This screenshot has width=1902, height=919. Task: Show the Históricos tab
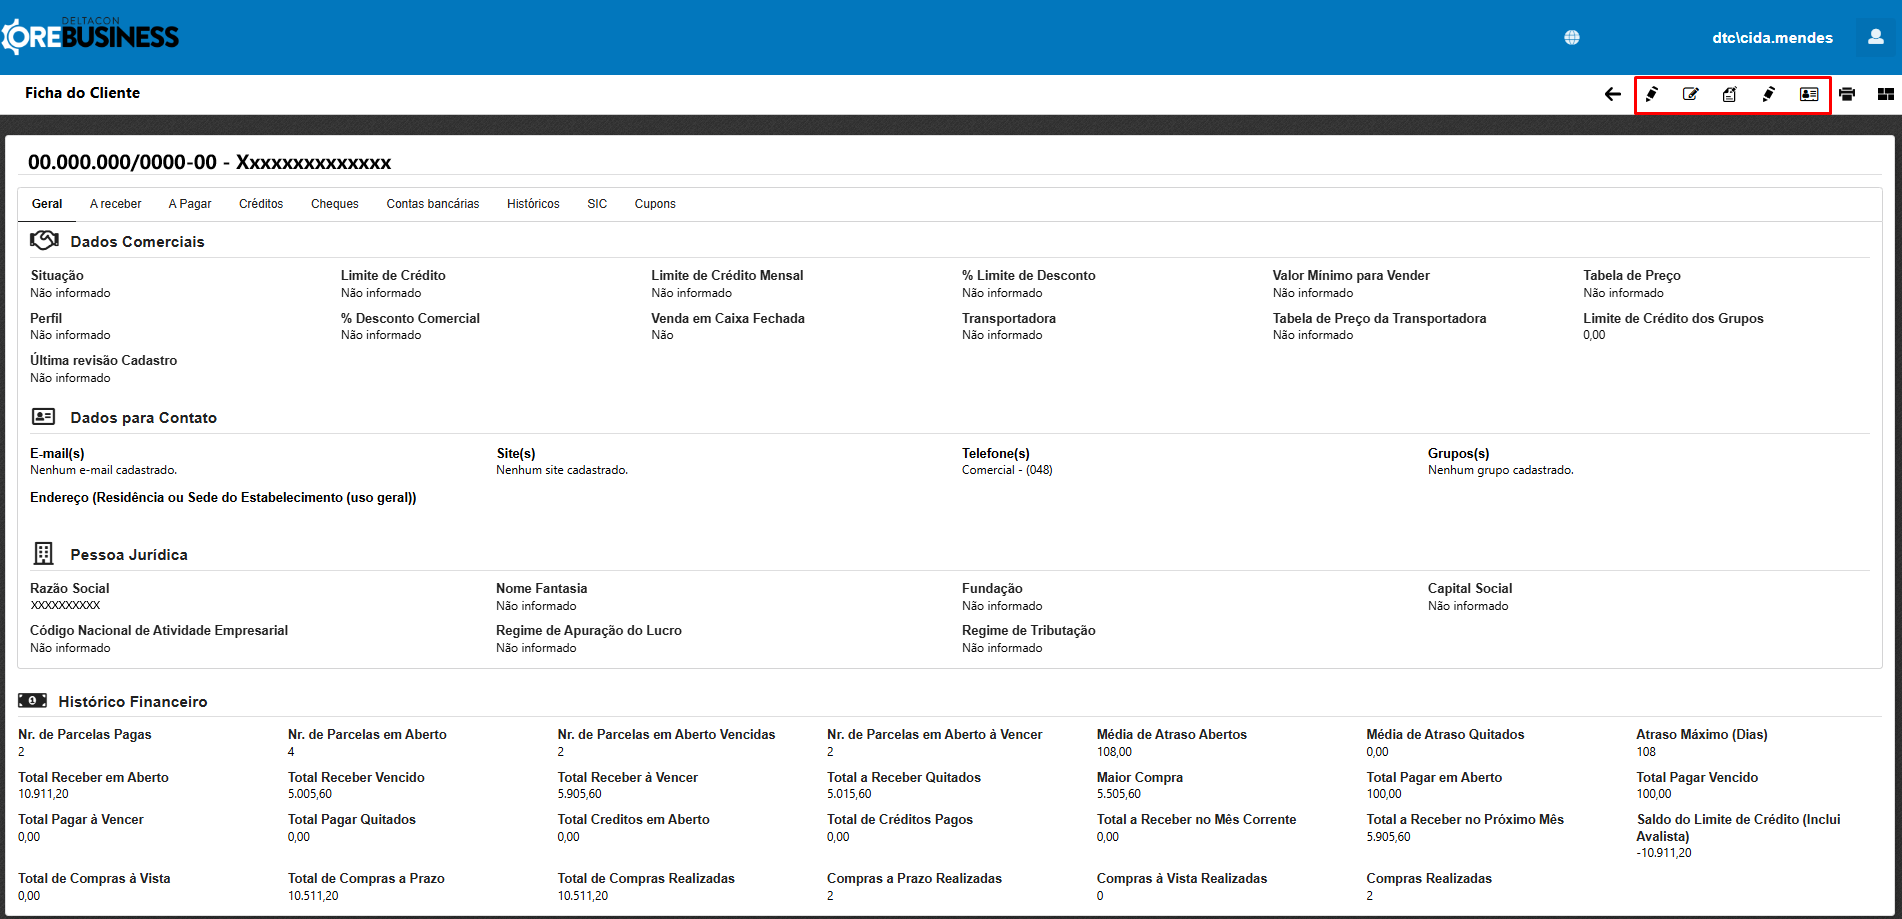533,204
